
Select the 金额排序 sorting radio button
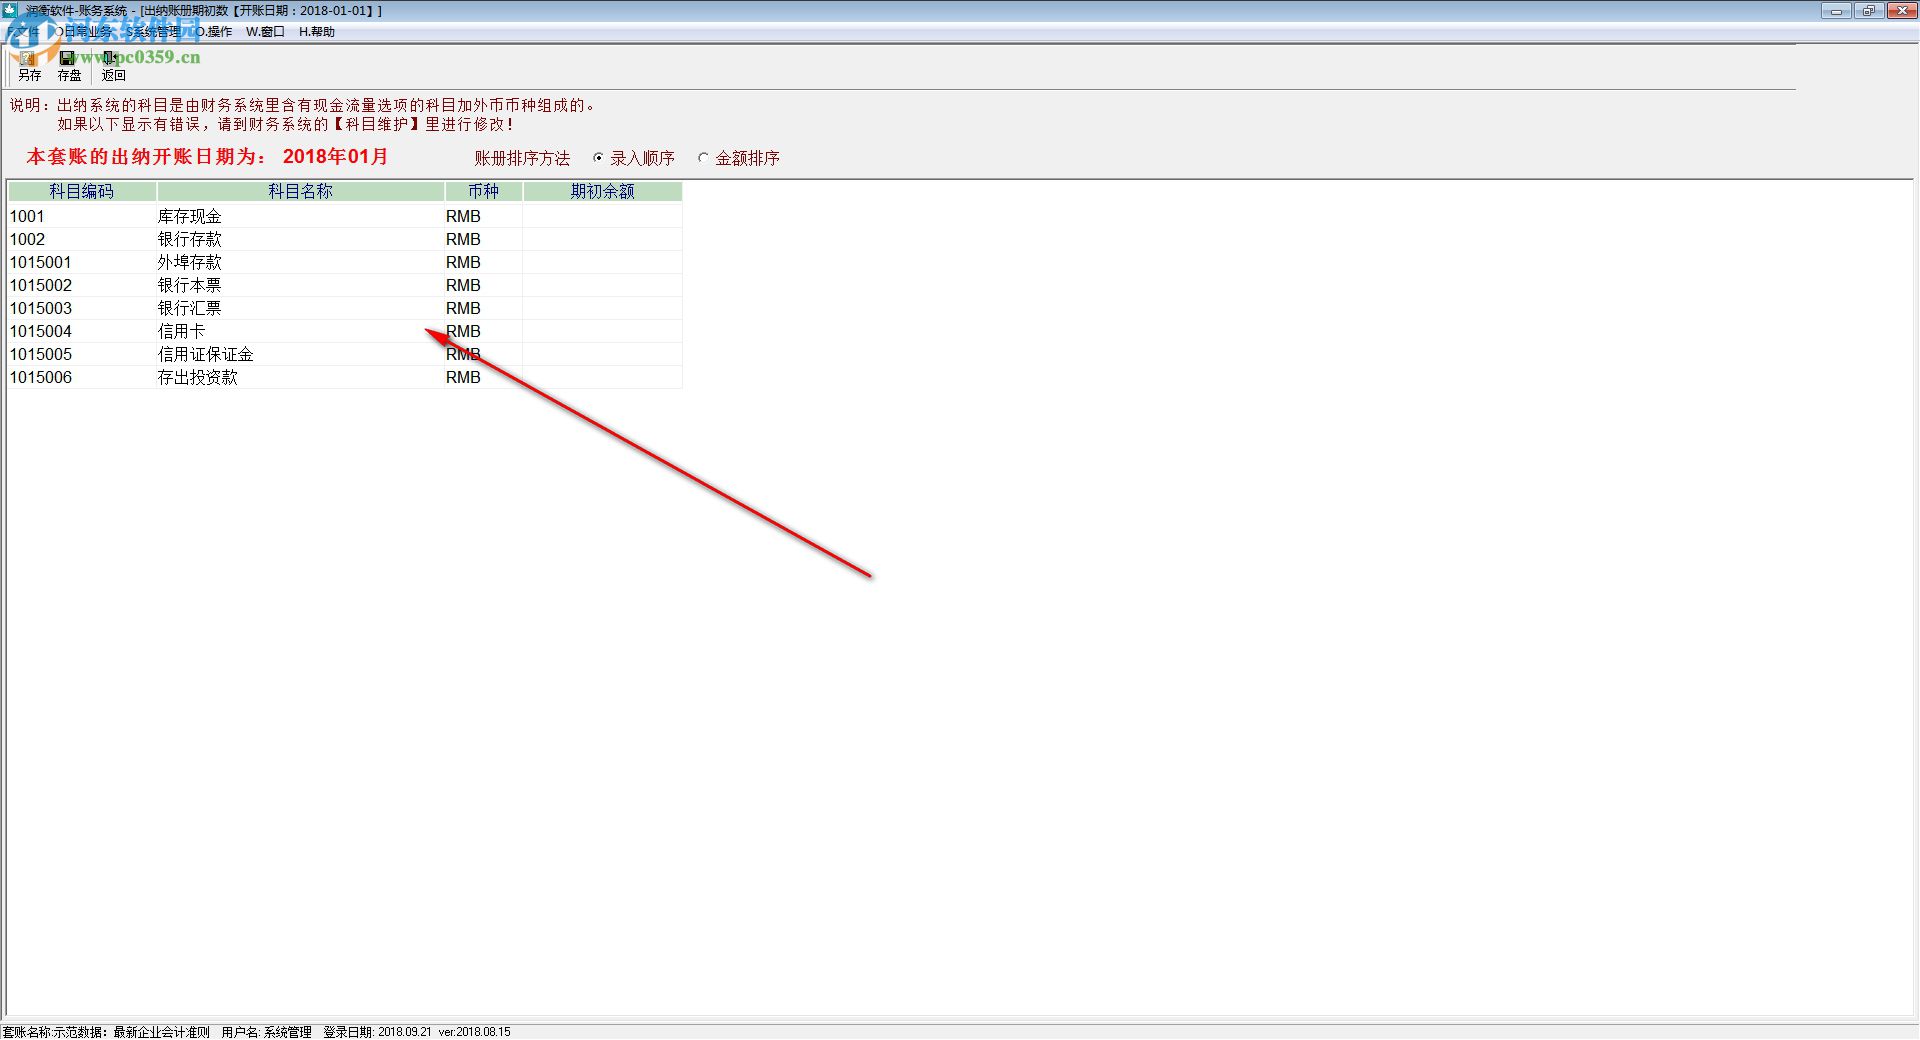click(703, 158)
